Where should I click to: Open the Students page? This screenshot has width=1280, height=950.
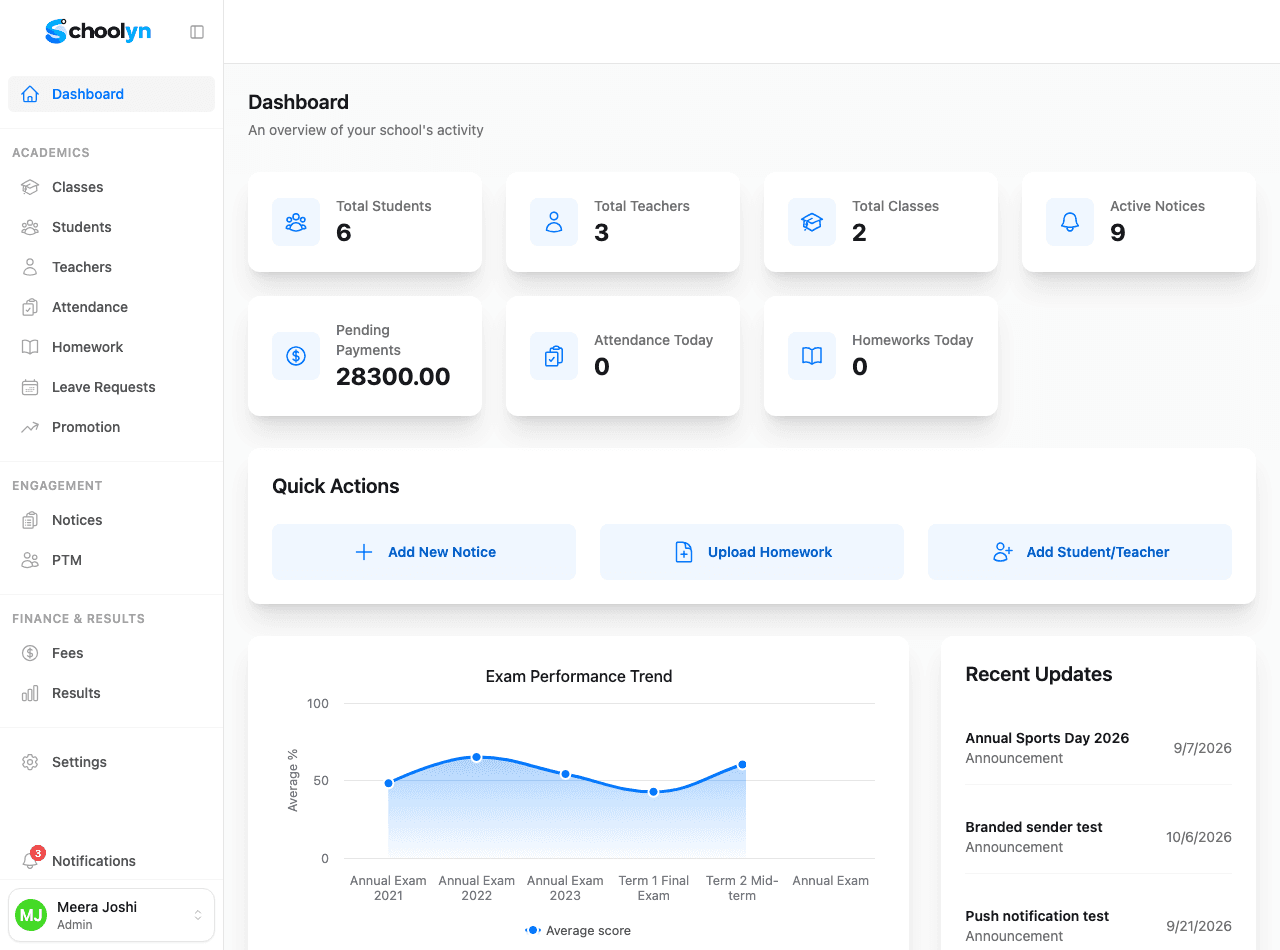point(111,227)
